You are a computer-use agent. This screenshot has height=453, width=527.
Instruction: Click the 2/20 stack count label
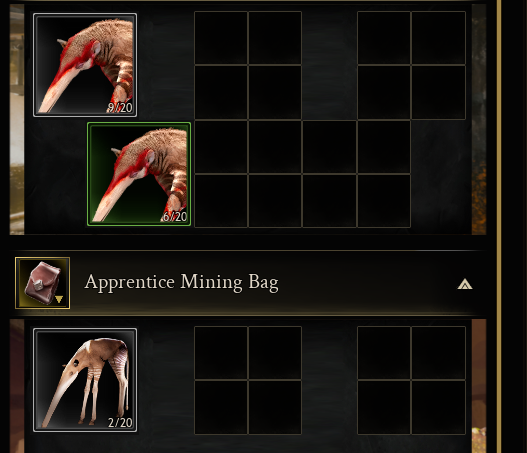120,423
